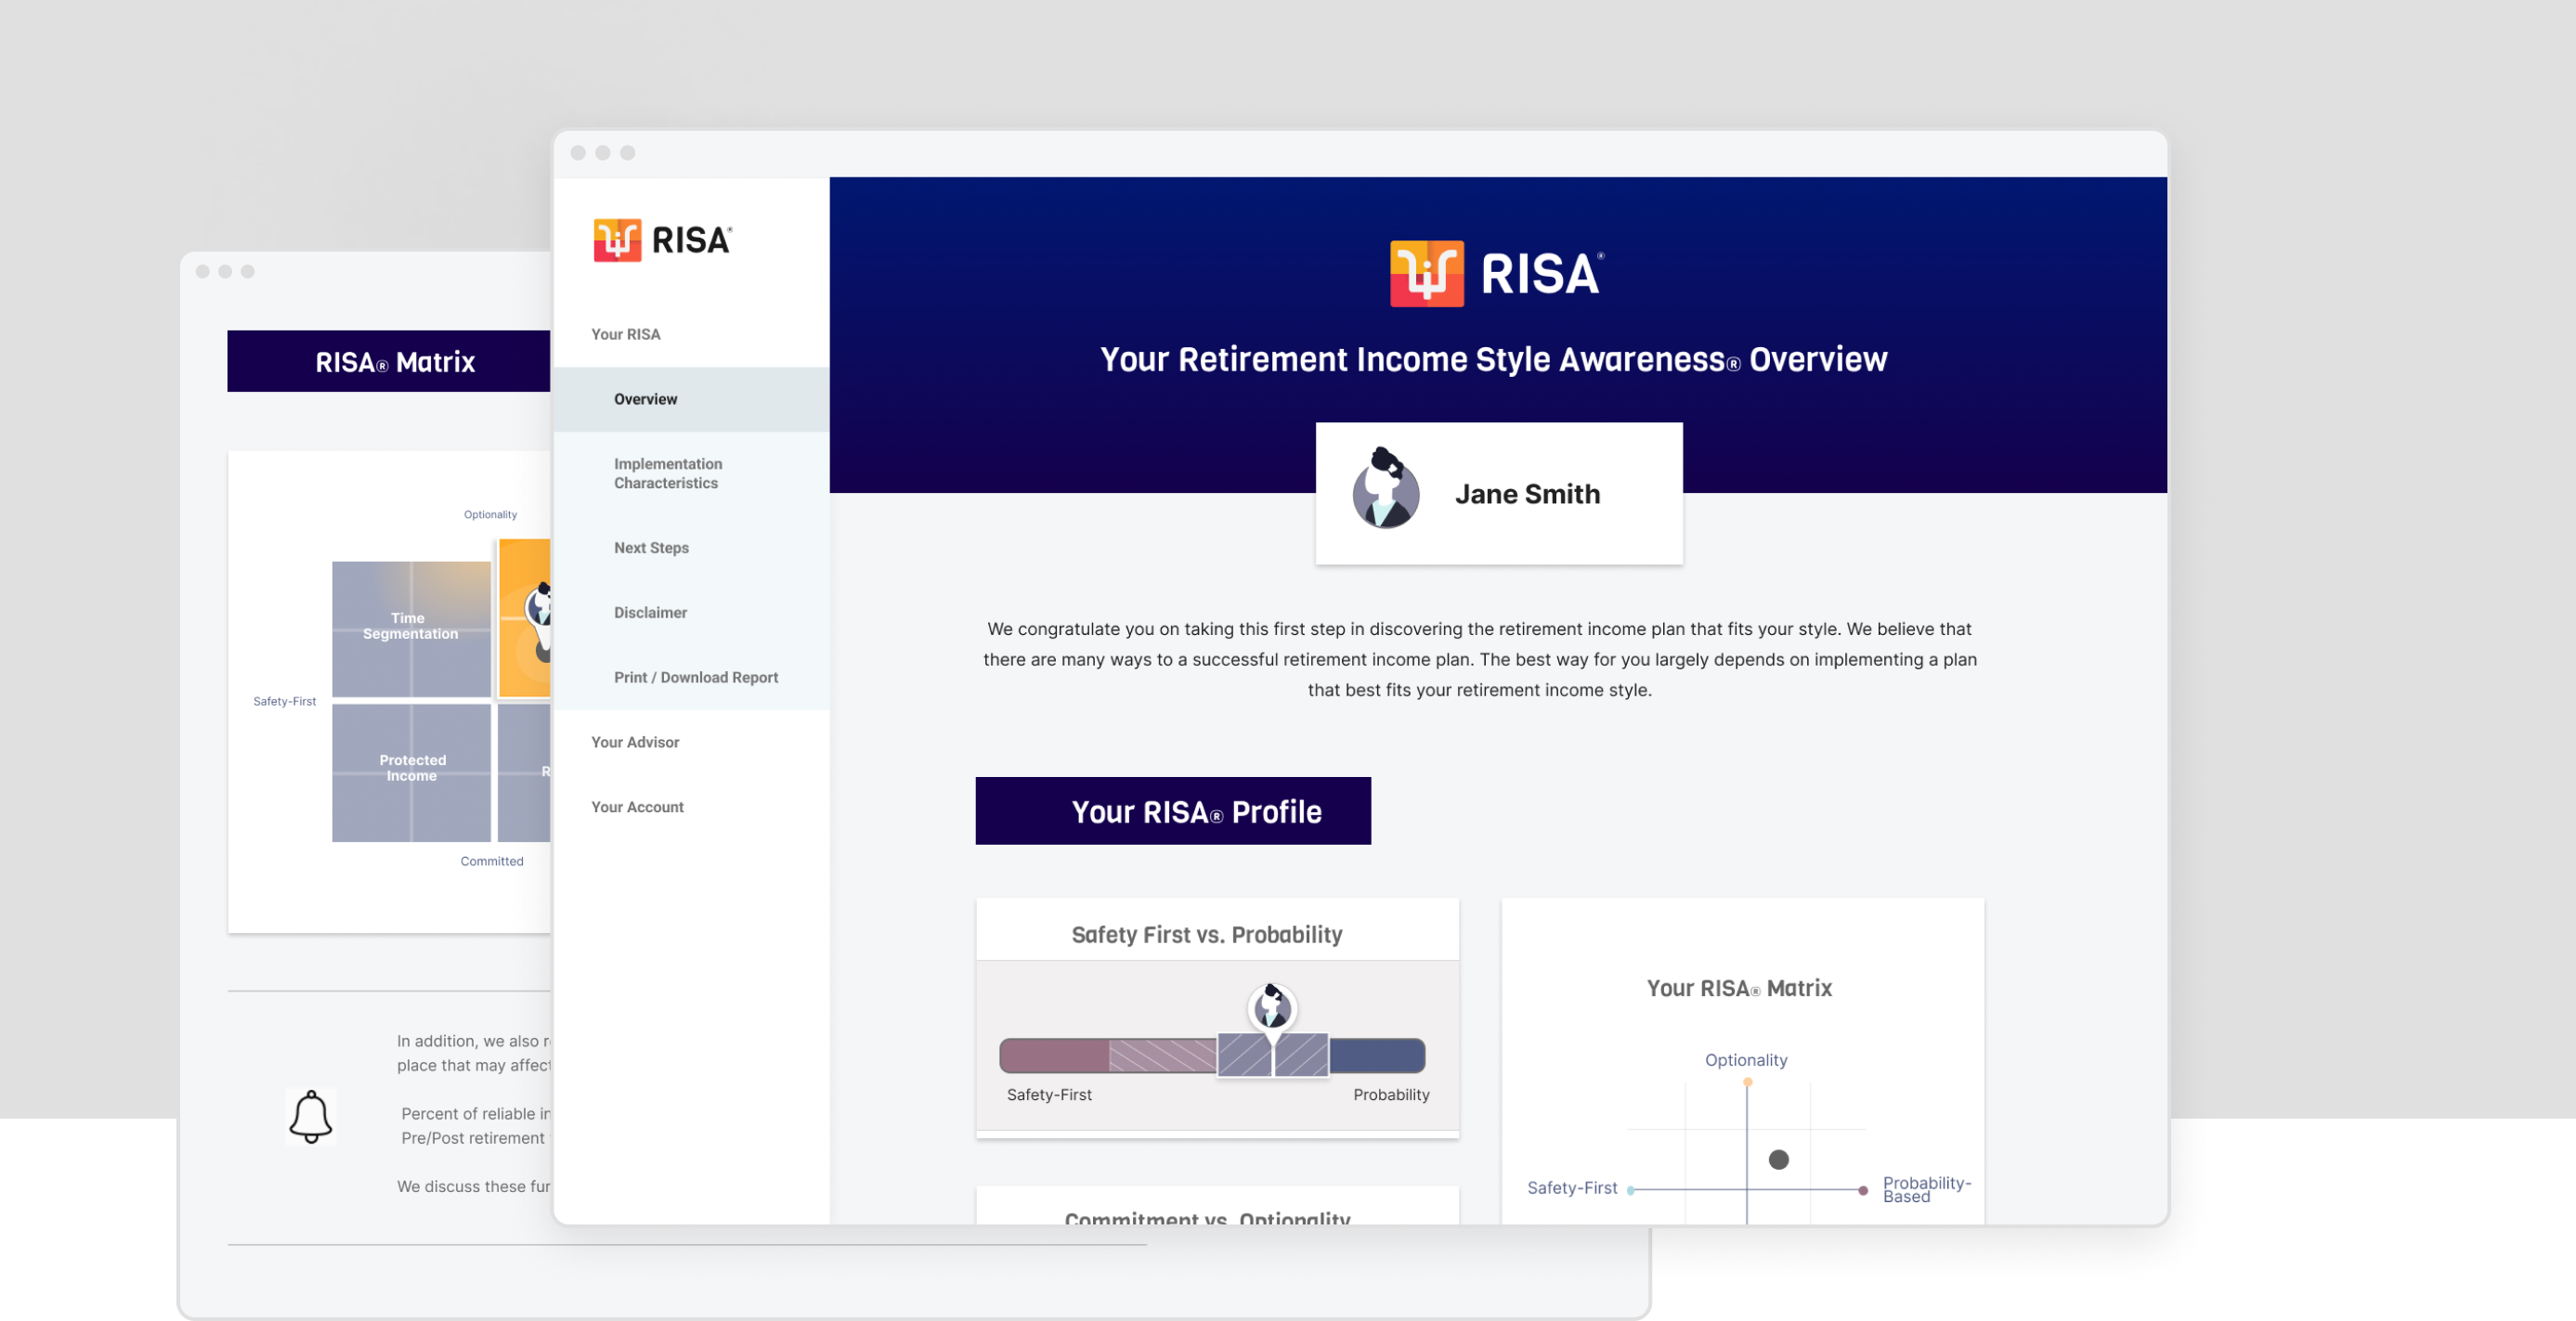Click the orange Optionality axis endpoint dot
The width and height of the screenshot is (2576, 1321).
coord(1747,1082)
